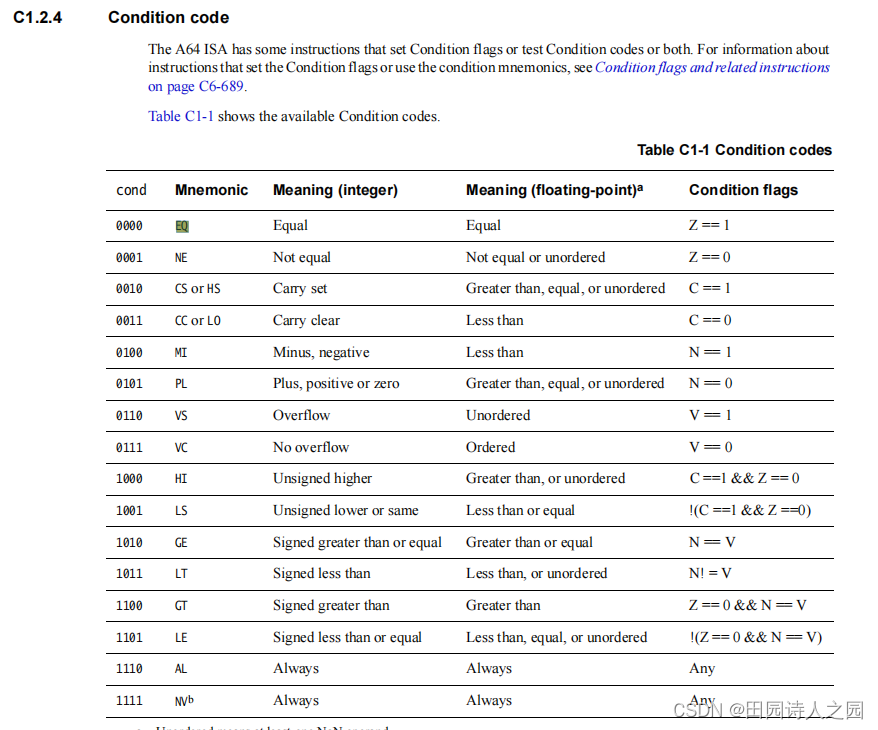This screenshot has width=878, height=730.
Task: Click the HI mnemonic cell
Action: click(x=181, y=479)
